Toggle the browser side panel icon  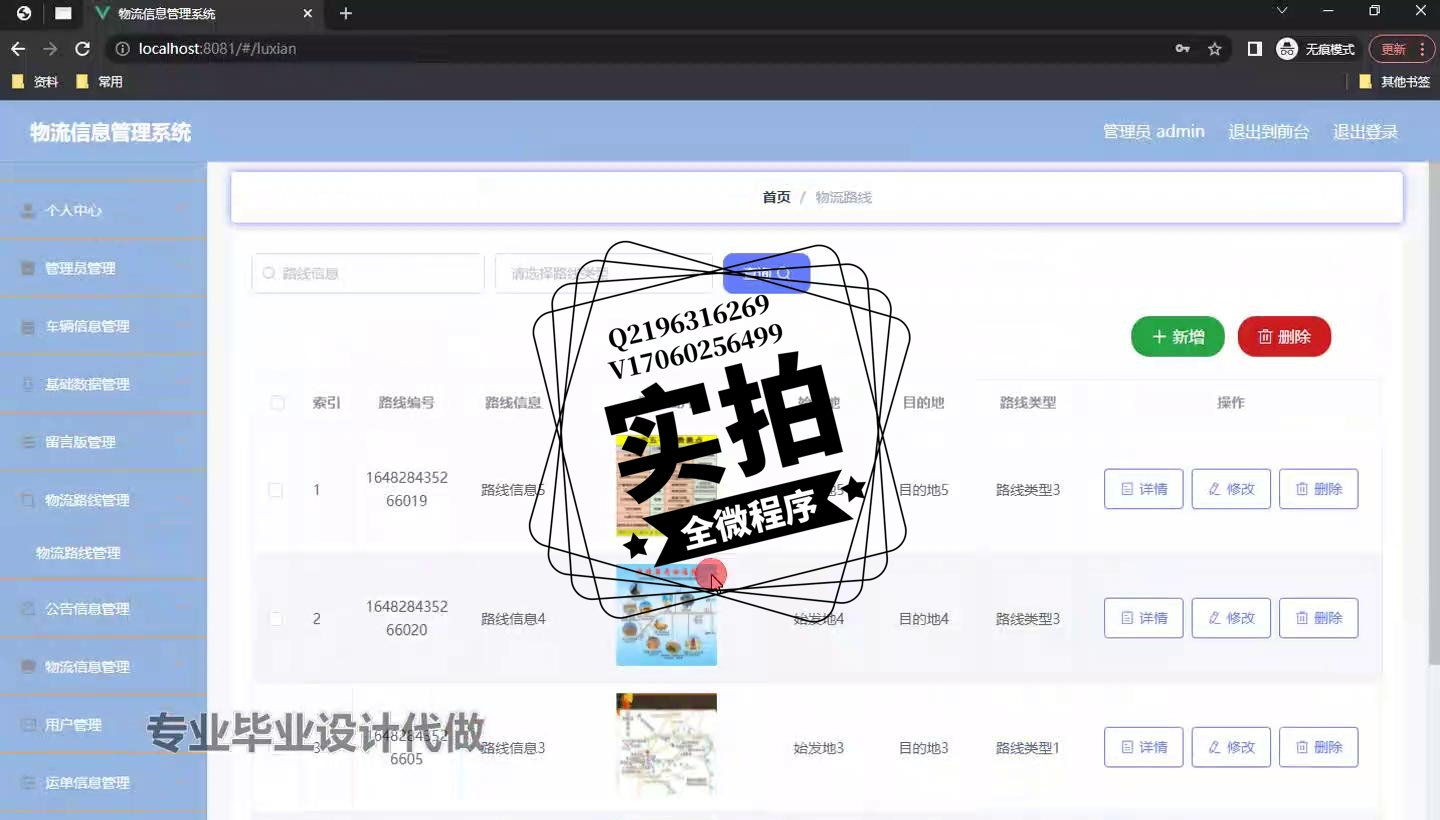coord(1255,49)
